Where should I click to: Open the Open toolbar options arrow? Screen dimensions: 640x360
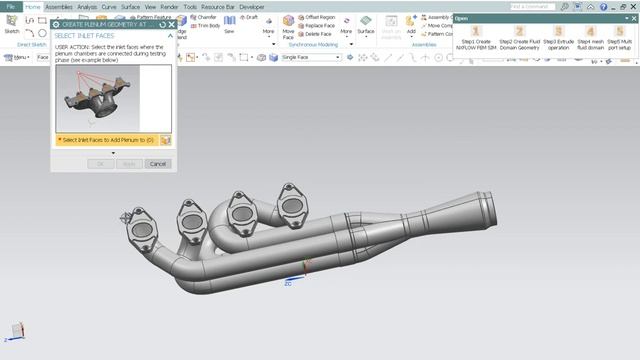tap(627, 18)
